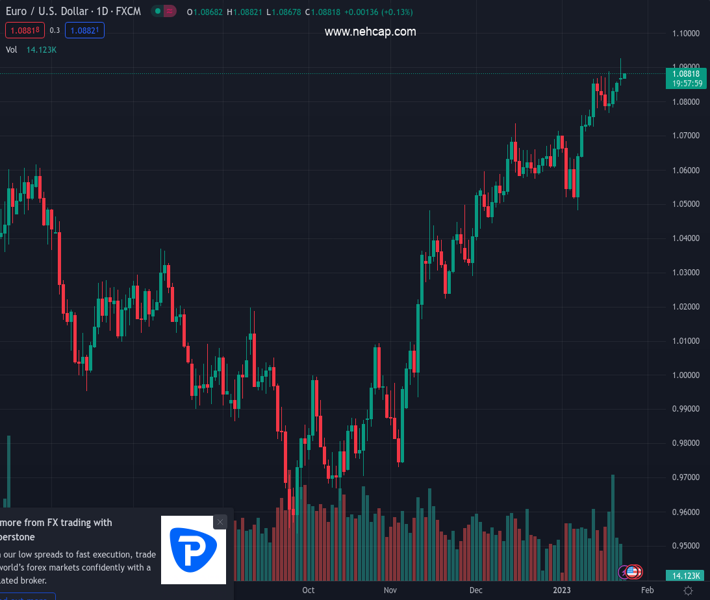Image resolution: width=710 pixels, height=600 pixels.
Task: Click the red data status icon
Action: [x=168, y=11]
